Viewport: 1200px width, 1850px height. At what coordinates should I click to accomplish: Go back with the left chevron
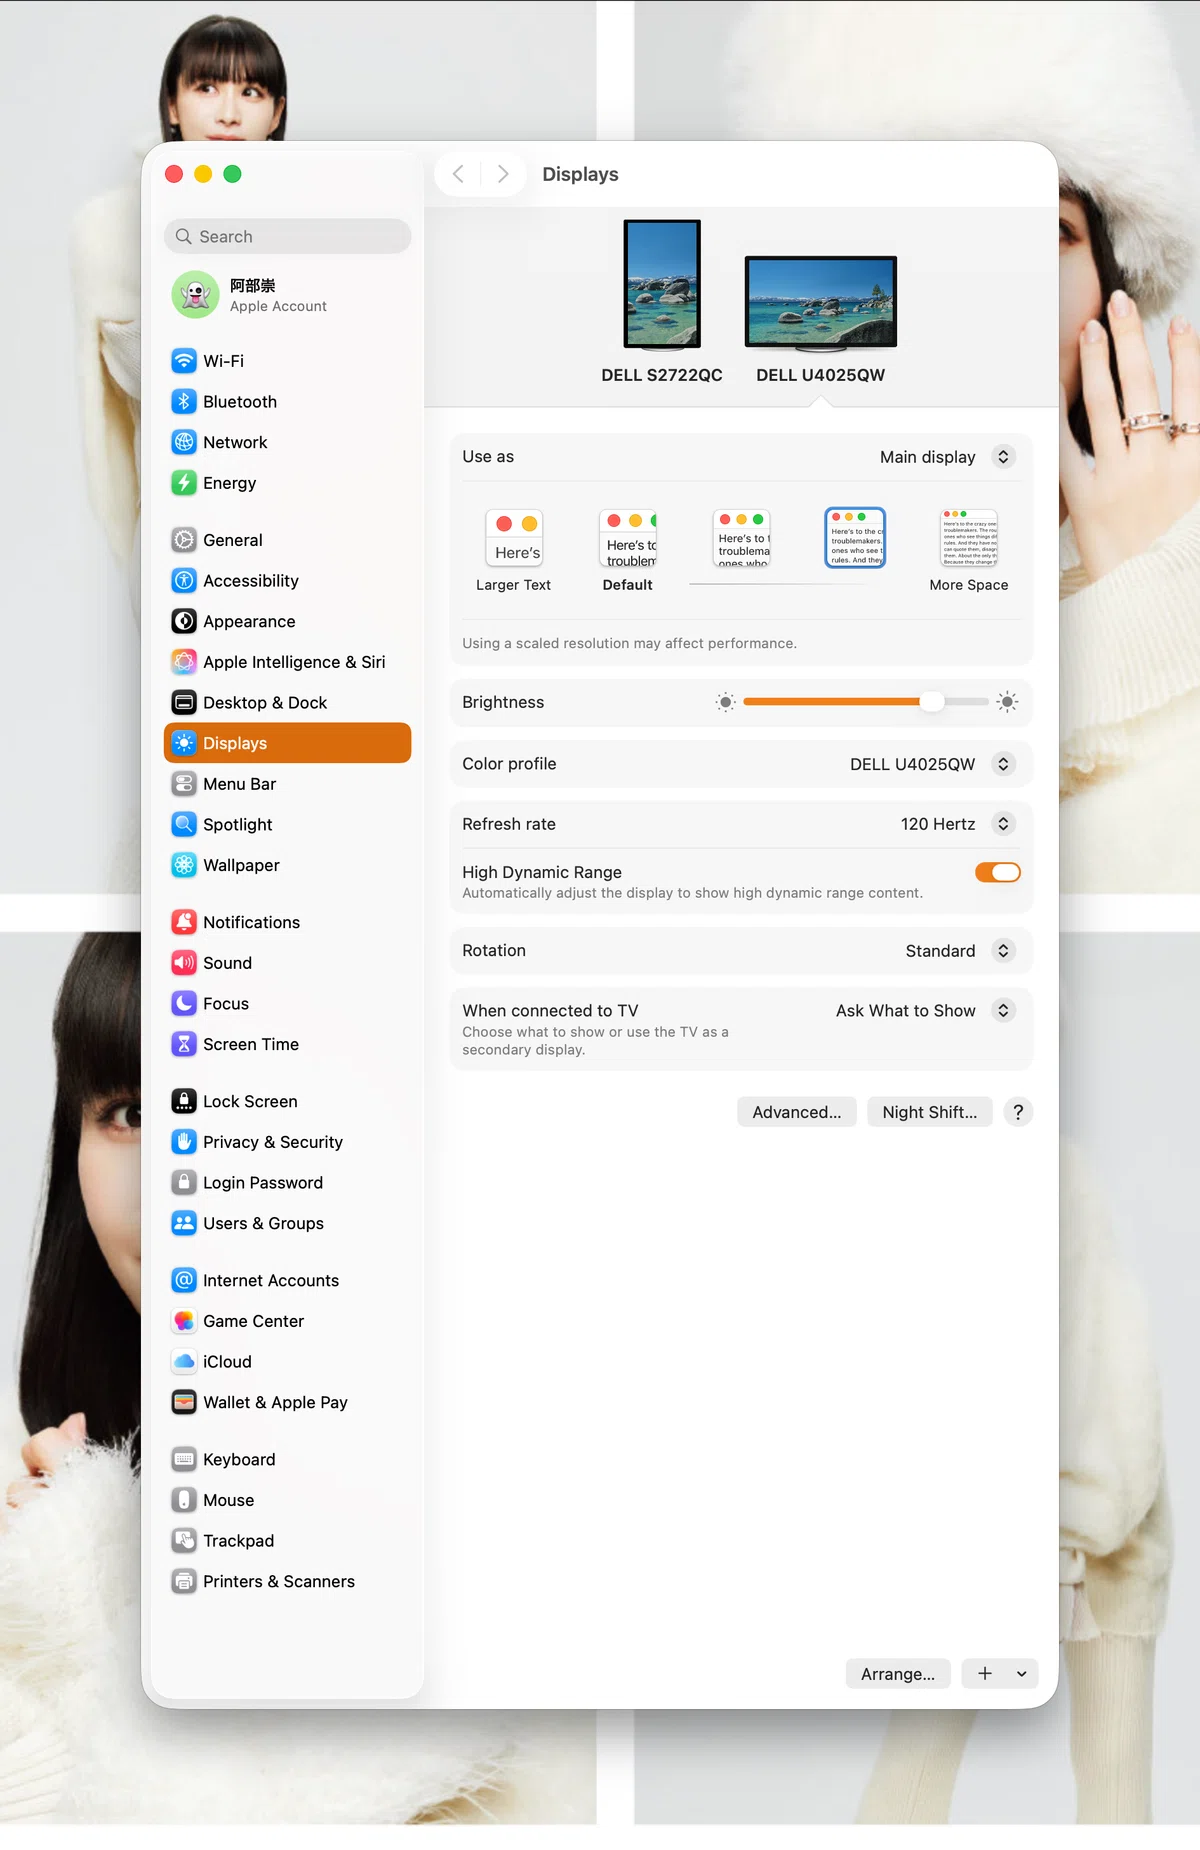pyautogui.click(x=458, y=174)
